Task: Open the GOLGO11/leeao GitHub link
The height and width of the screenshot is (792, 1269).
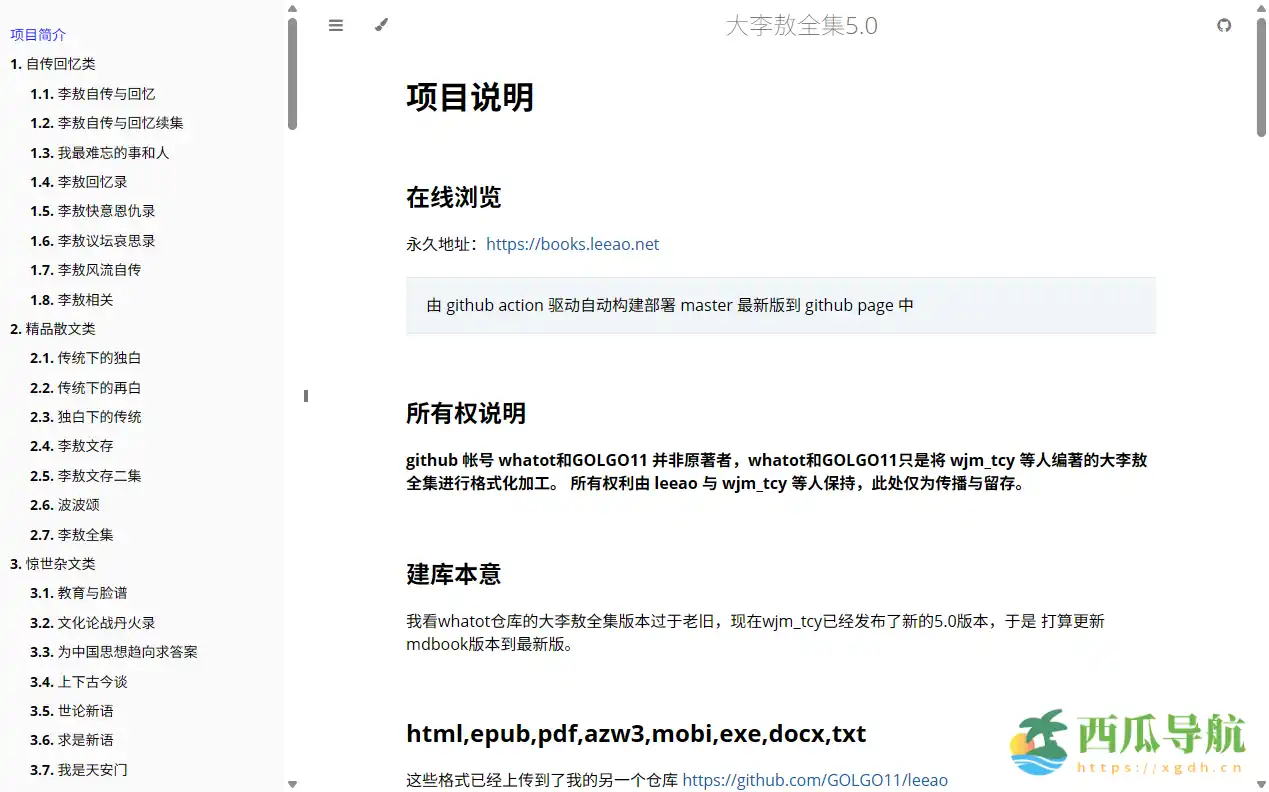Action: pos(815,780)
